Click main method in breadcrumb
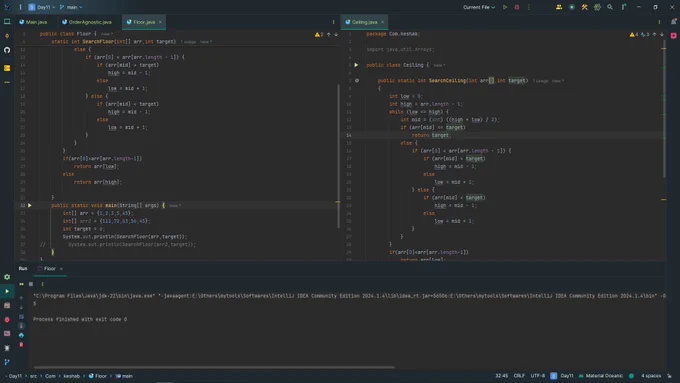The image size is (680, 383). pos(124,376)
